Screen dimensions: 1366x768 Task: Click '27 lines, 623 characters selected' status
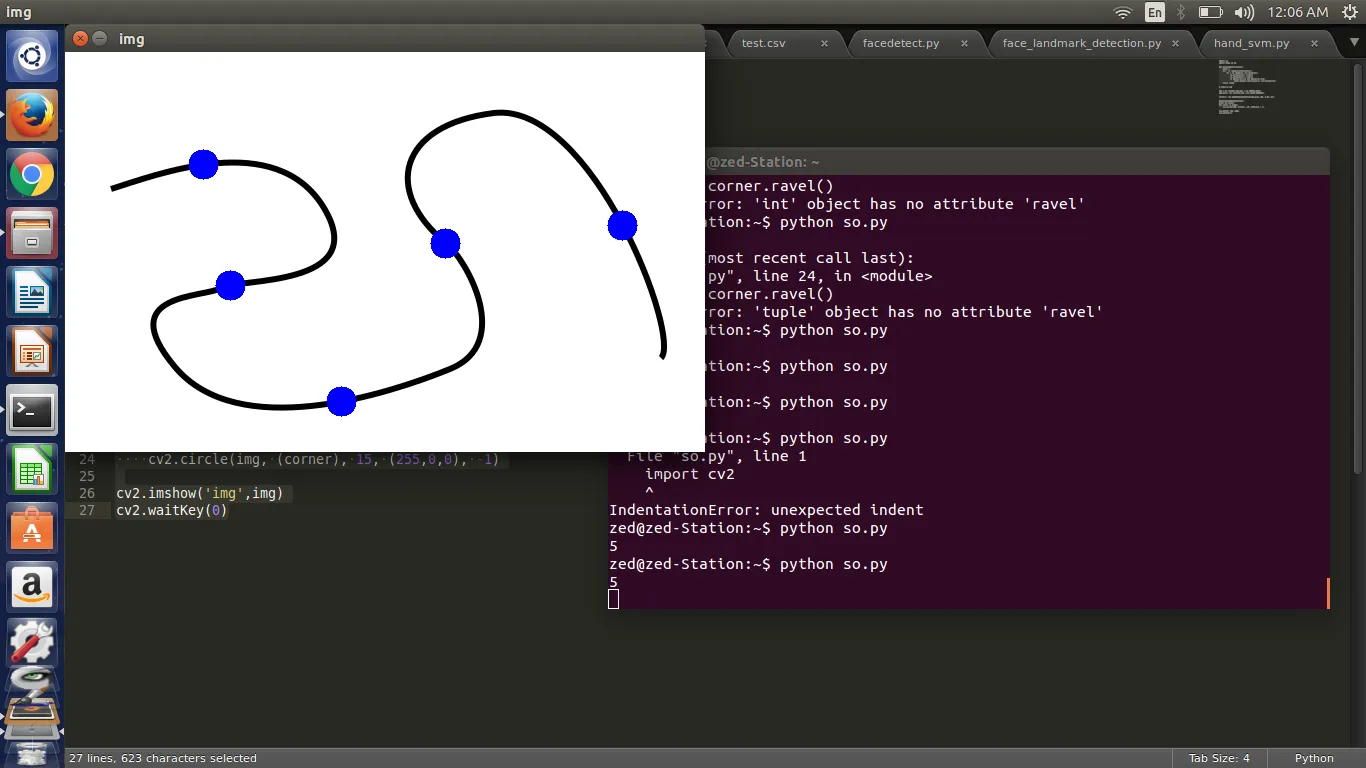tap(163, 758)
